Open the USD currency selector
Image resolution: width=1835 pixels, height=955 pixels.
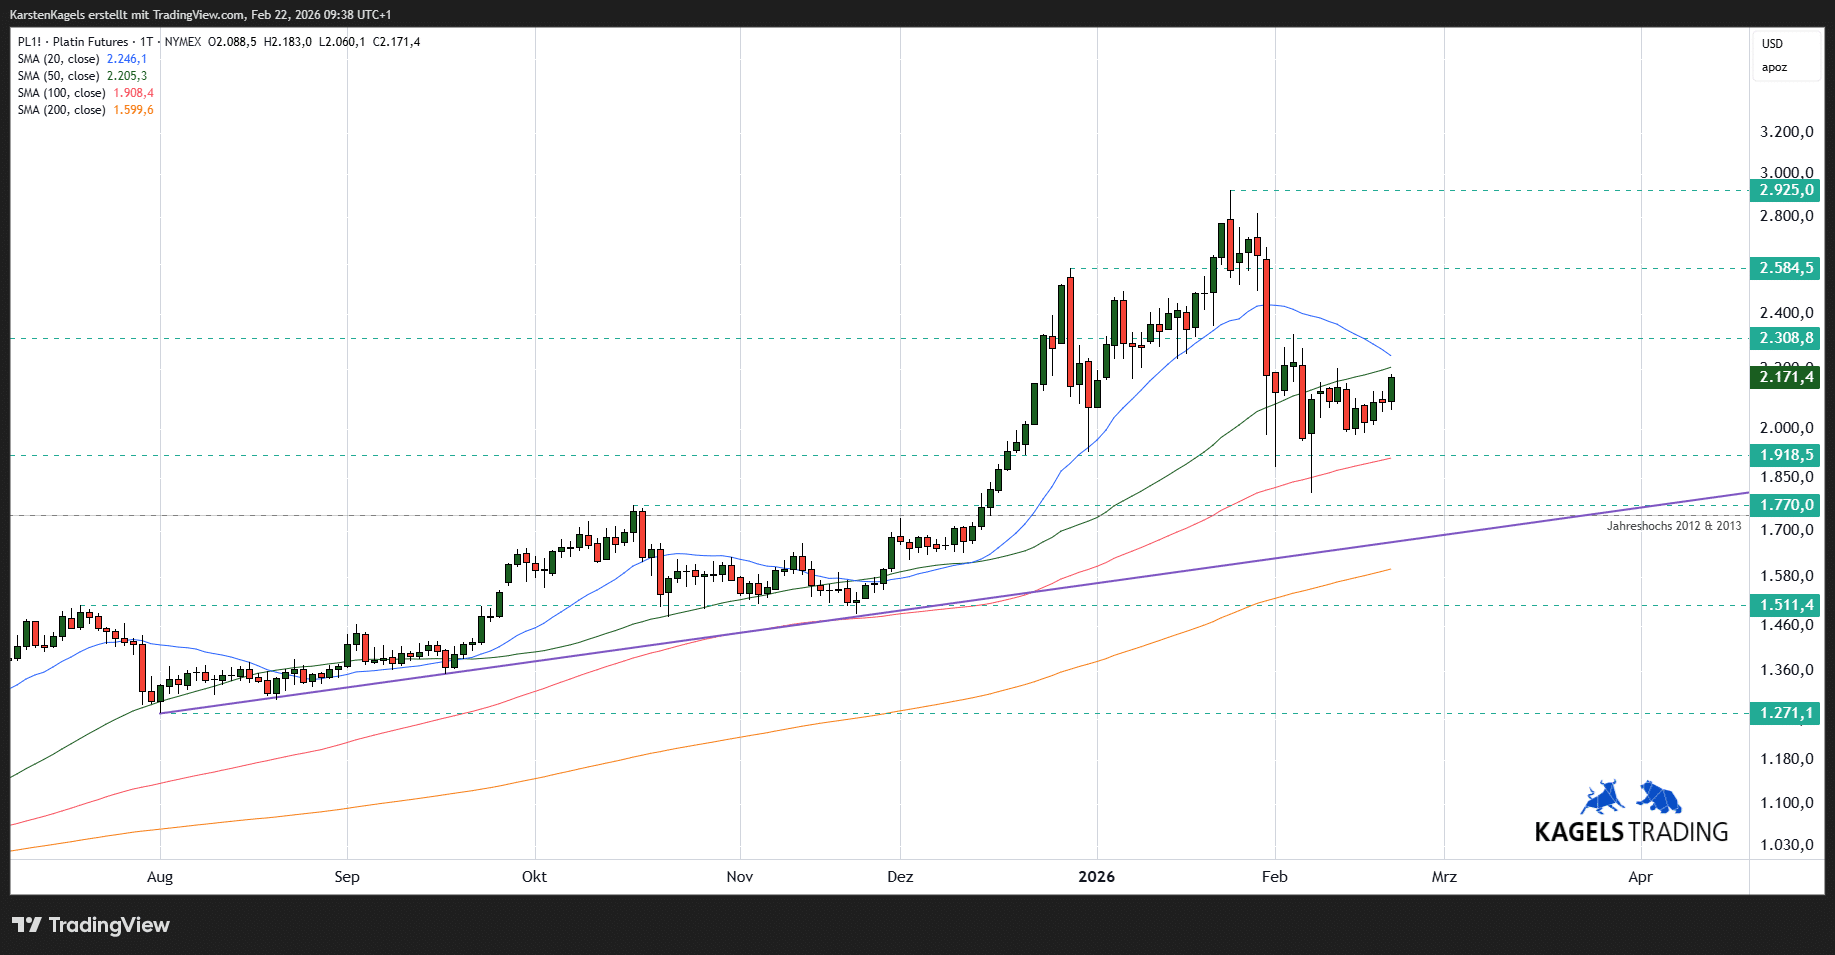click(x=1772, y=44)
